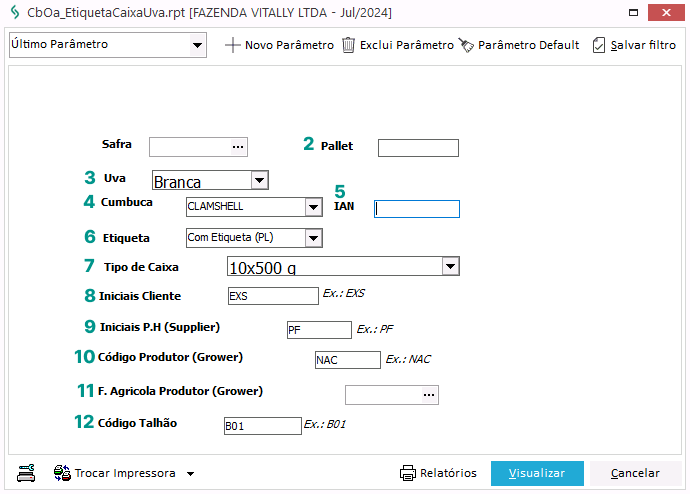Open the Trocar Impressora arrow menu
Screen dimensions: 690x494
(190, 474)
